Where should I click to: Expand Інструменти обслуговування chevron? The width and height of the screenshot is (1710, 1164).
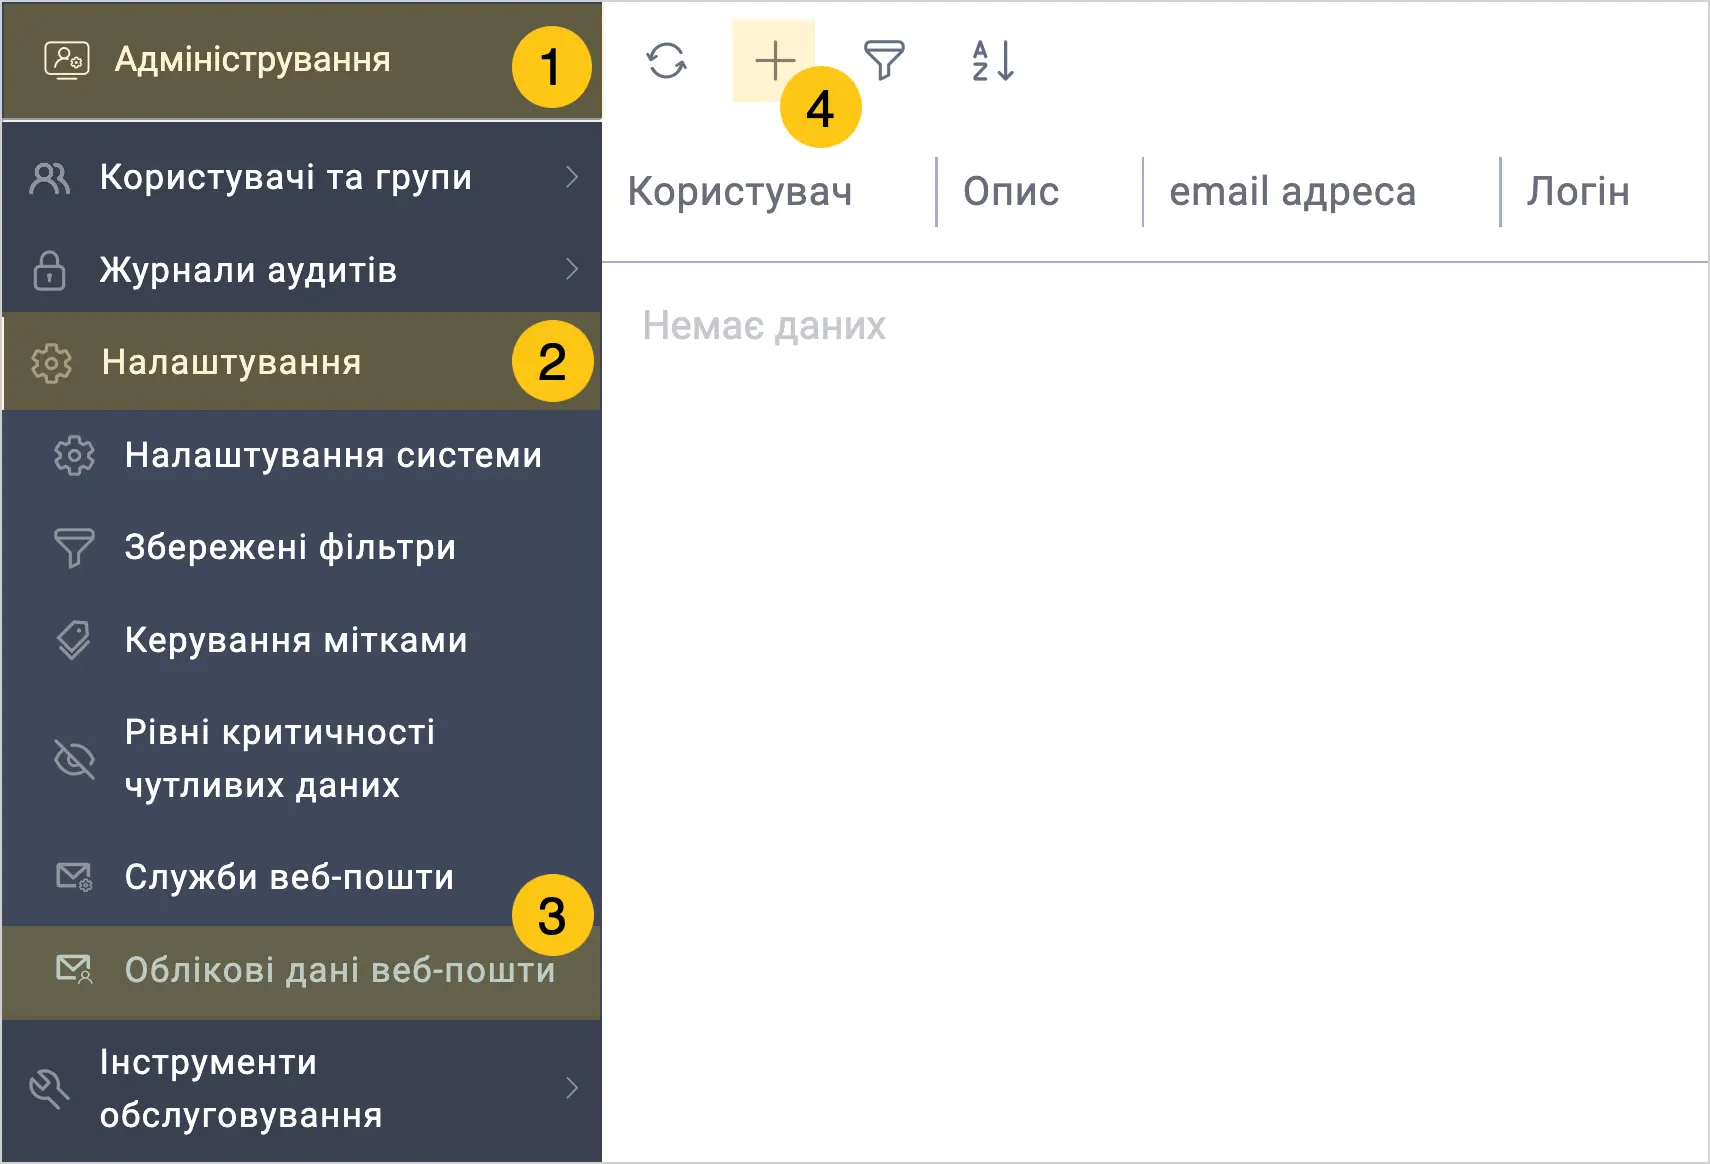[572, 1088]
